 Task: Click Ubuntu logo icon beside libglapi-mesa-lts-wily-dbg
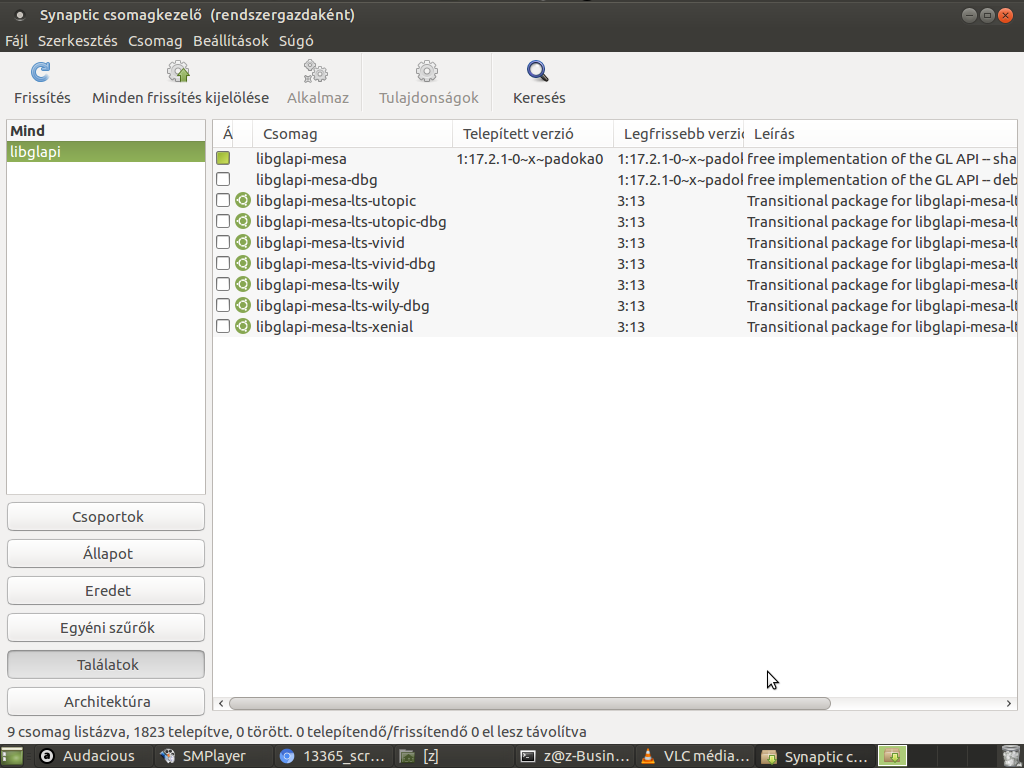pyautogui.click(x=243, y=305)
